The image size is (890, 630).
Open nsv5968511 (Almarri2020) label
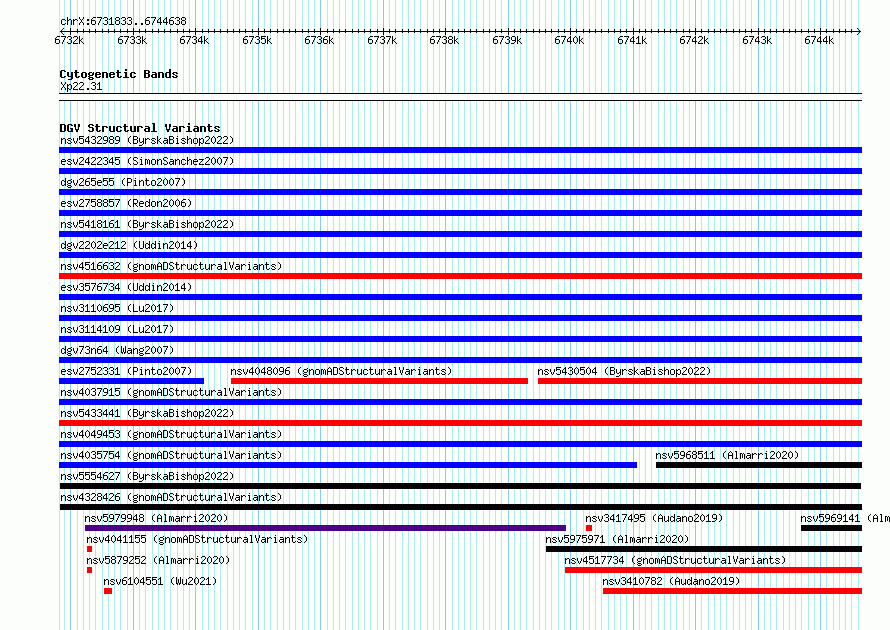(x=727, y=455)
